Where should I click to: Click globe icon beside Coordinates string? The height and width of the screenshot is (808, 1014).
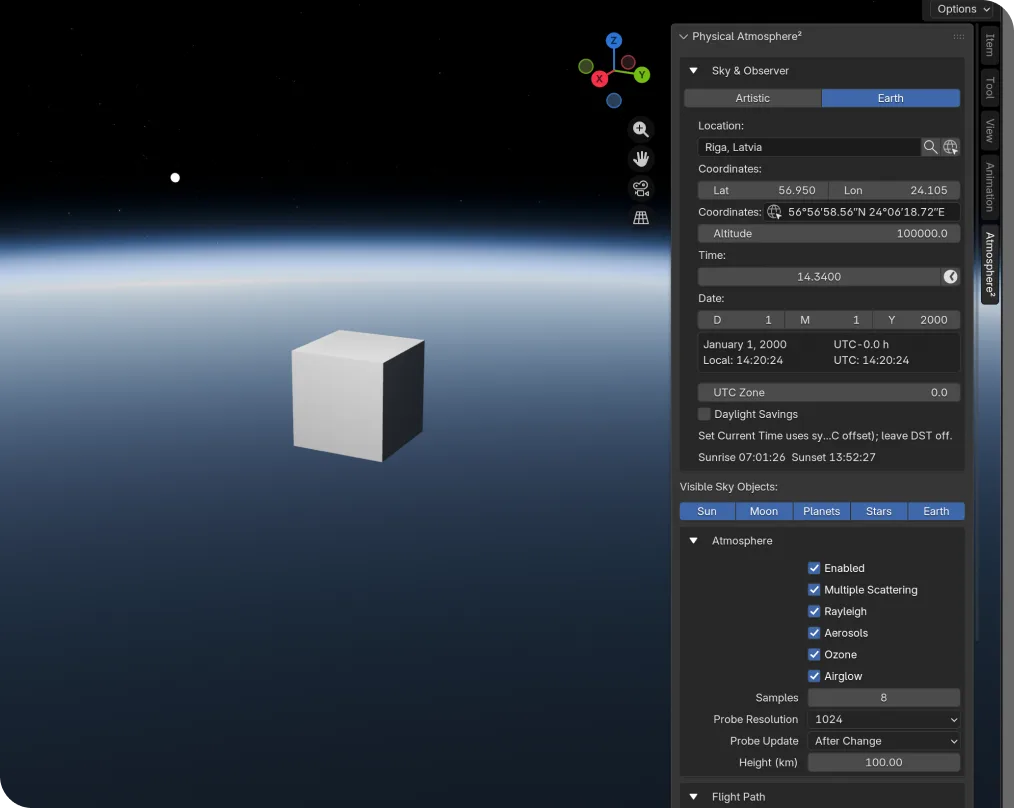pyautogui.click(x=774, y=212)
